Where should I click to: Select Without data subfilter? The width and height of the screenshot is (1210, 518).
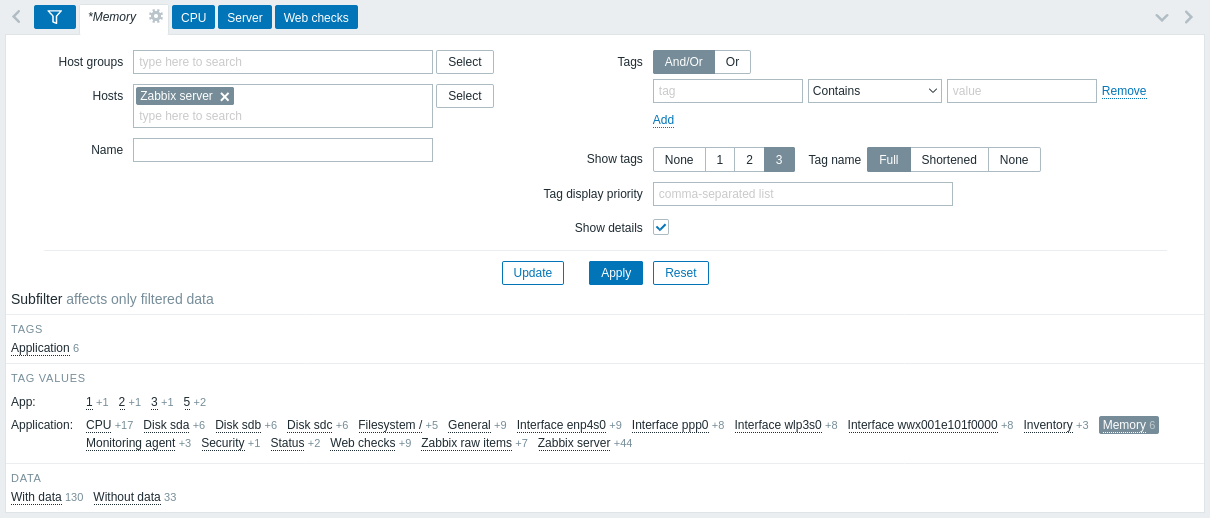tap(127, 497)
